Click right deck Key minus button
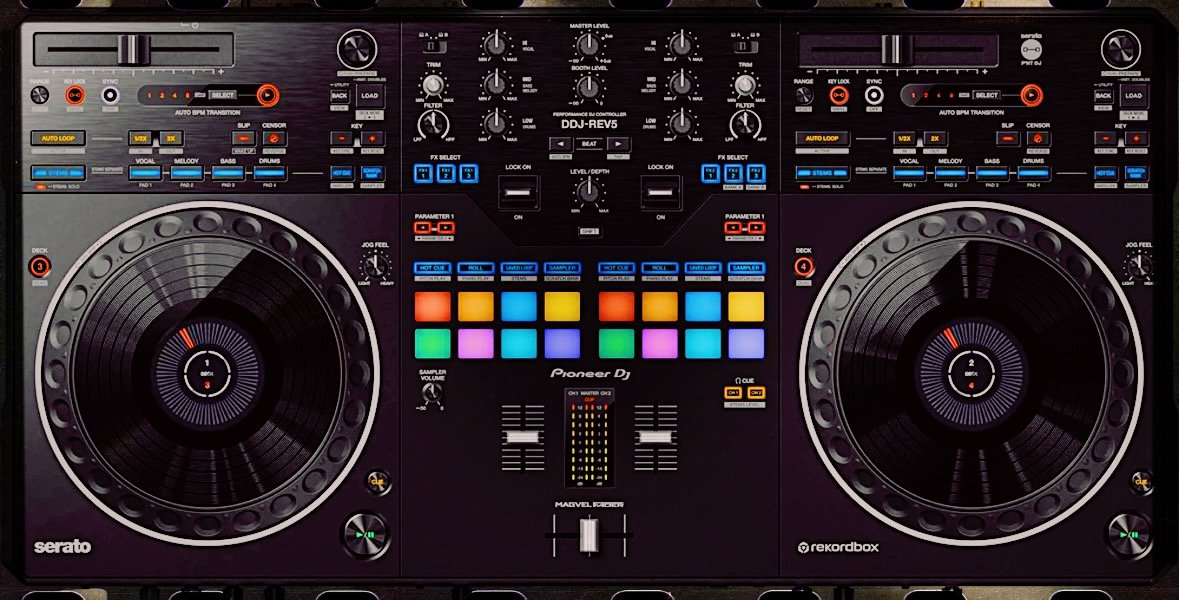Screen dimensions: 1179x600 [x=1105, y=138]
